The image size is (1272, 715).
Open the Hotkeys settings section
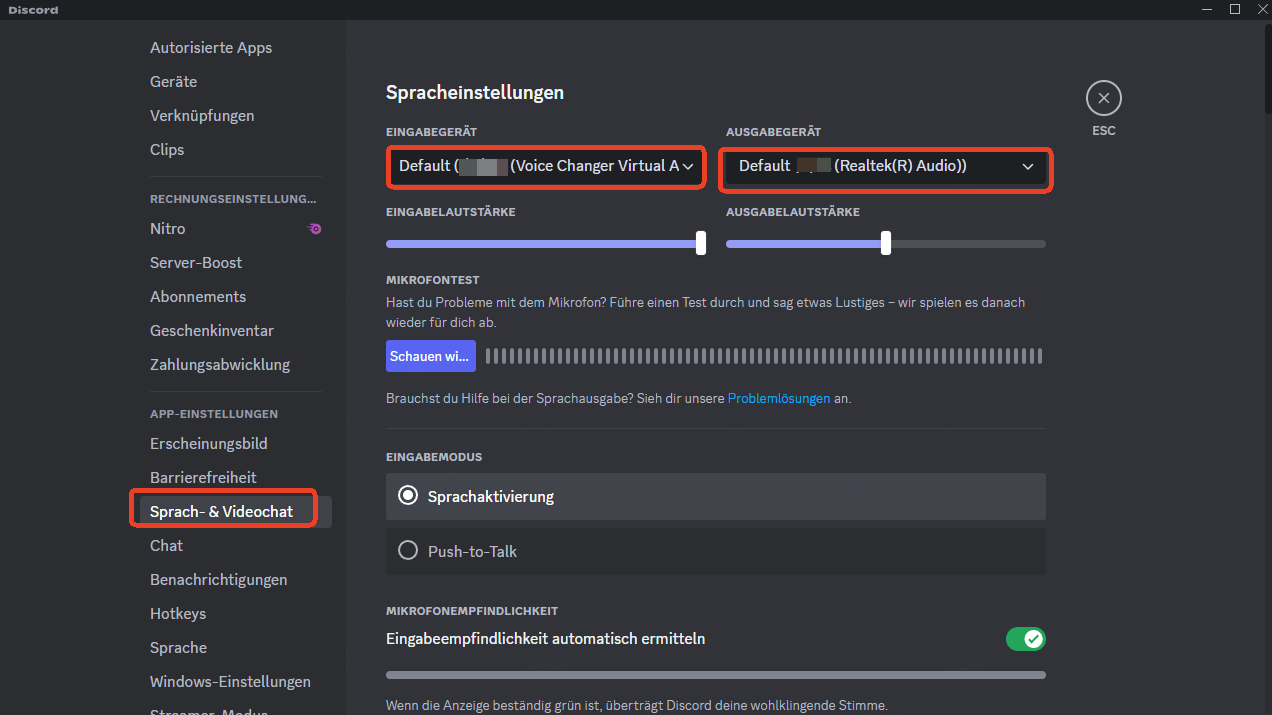coord(177,613)
